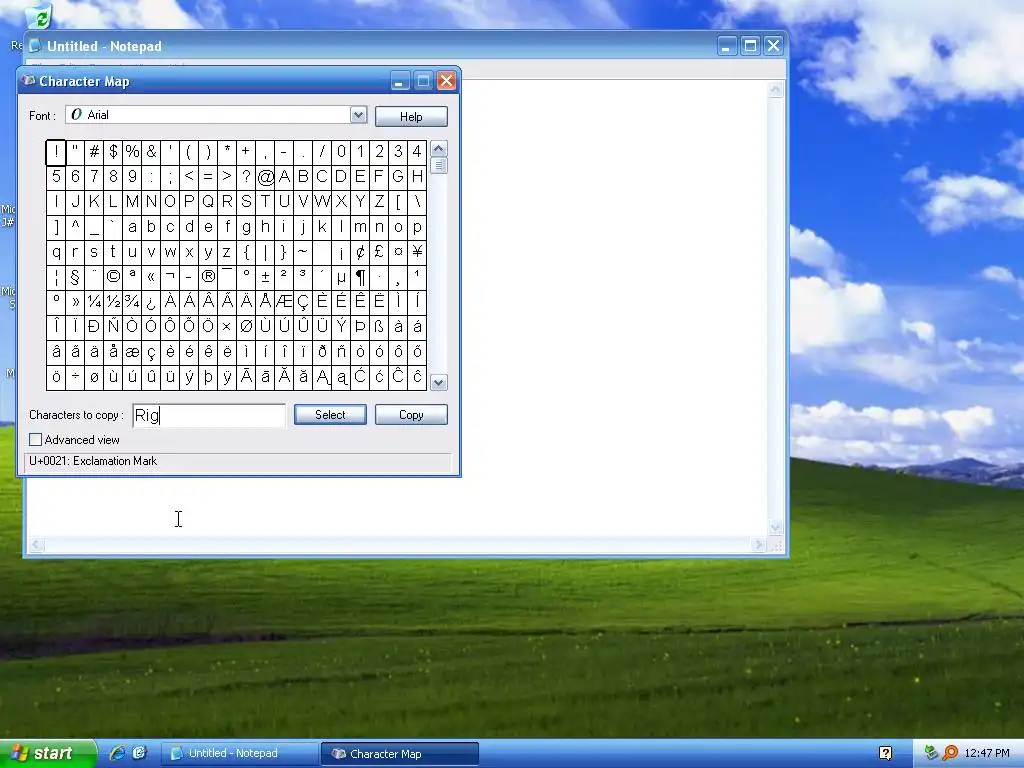Select the dollar sign $ character
Image resolution: width=1024 pixels, height=768 pixels.
point(113,152)
